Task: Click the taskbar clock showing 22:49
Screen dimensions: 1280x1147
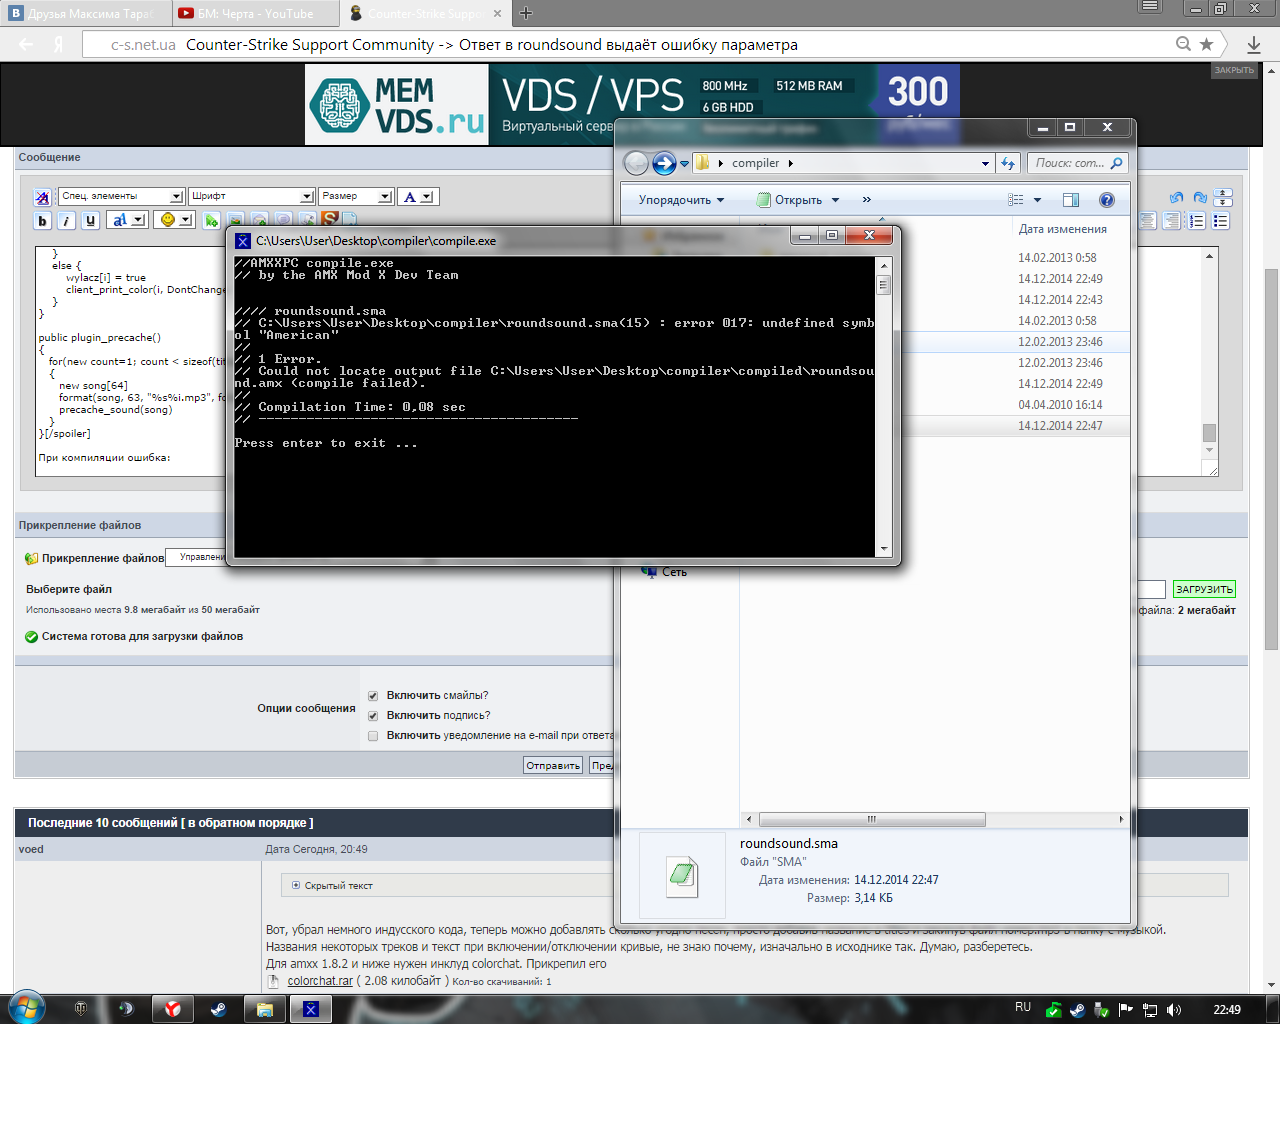Action: [1227, 1010]
